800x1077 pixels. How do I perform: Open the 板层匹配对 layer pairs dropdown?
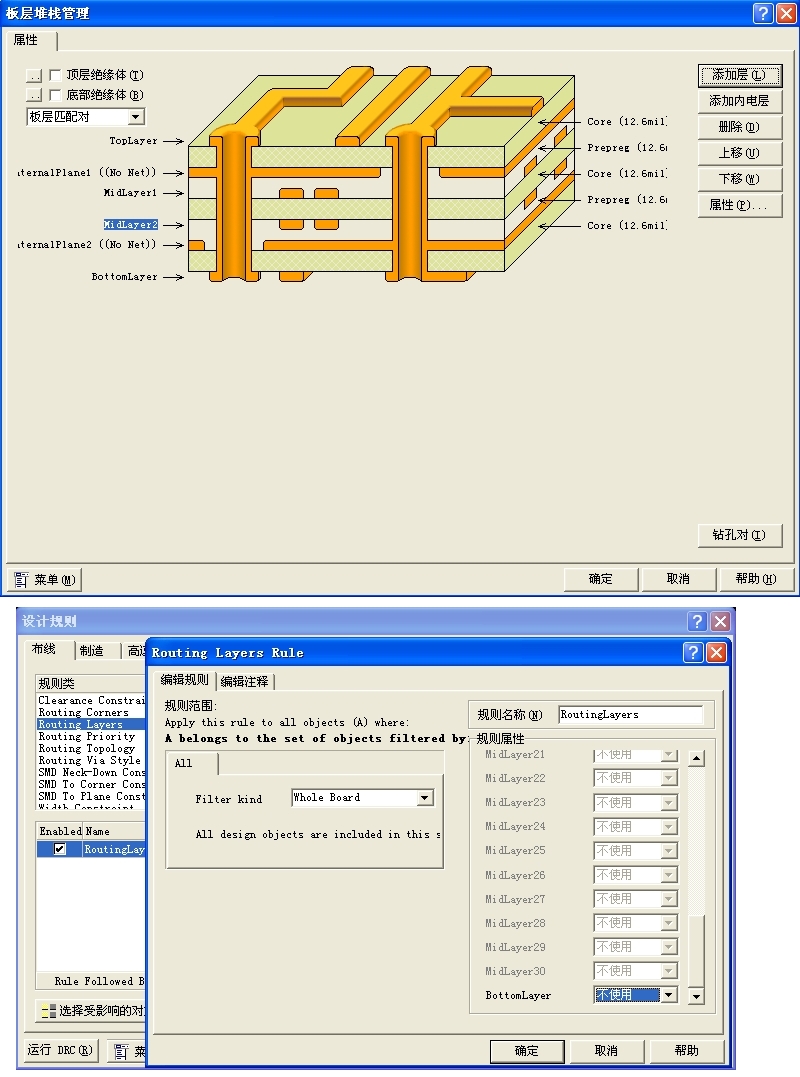(x=136, y=117)
